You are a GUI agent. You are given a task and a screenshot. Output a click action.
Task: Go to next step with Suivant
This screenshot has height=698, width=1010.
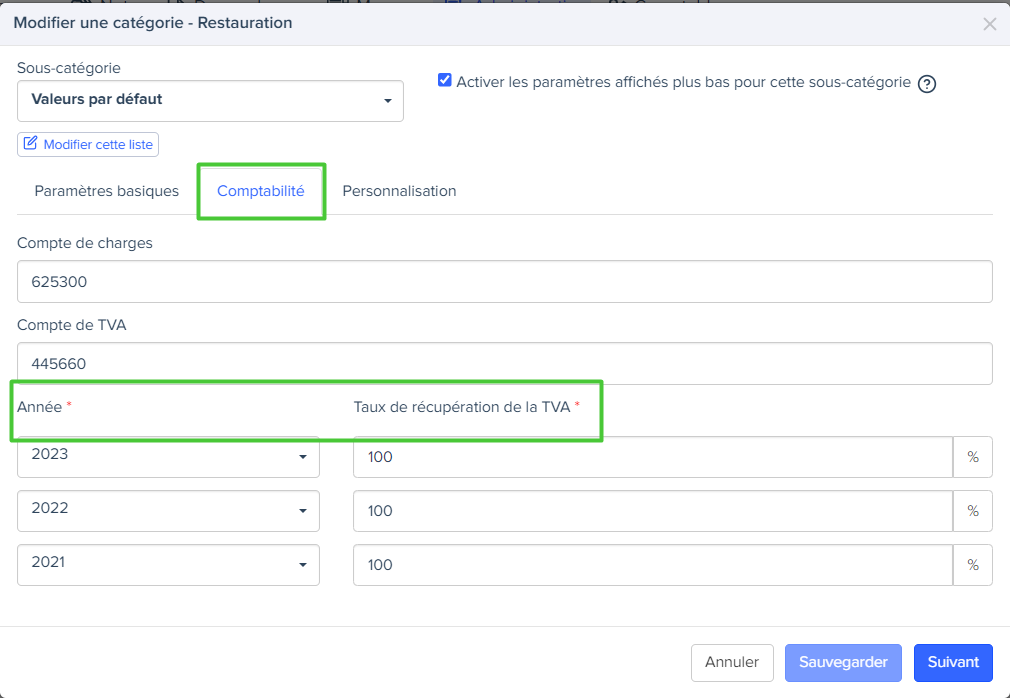(952, 662)
